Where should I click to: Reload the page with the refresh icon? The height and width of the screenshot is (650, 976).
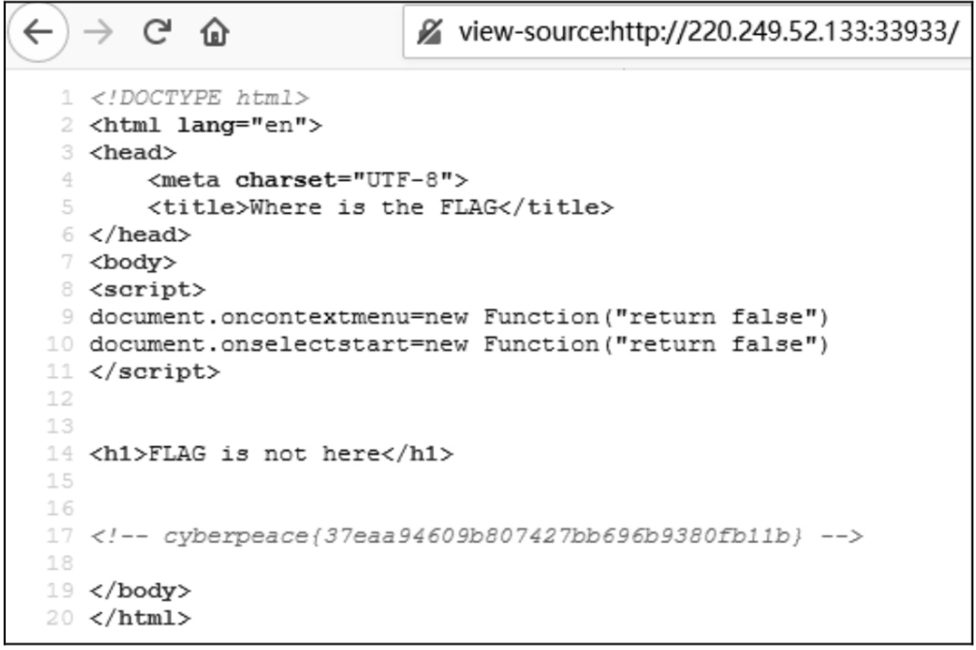157,32
